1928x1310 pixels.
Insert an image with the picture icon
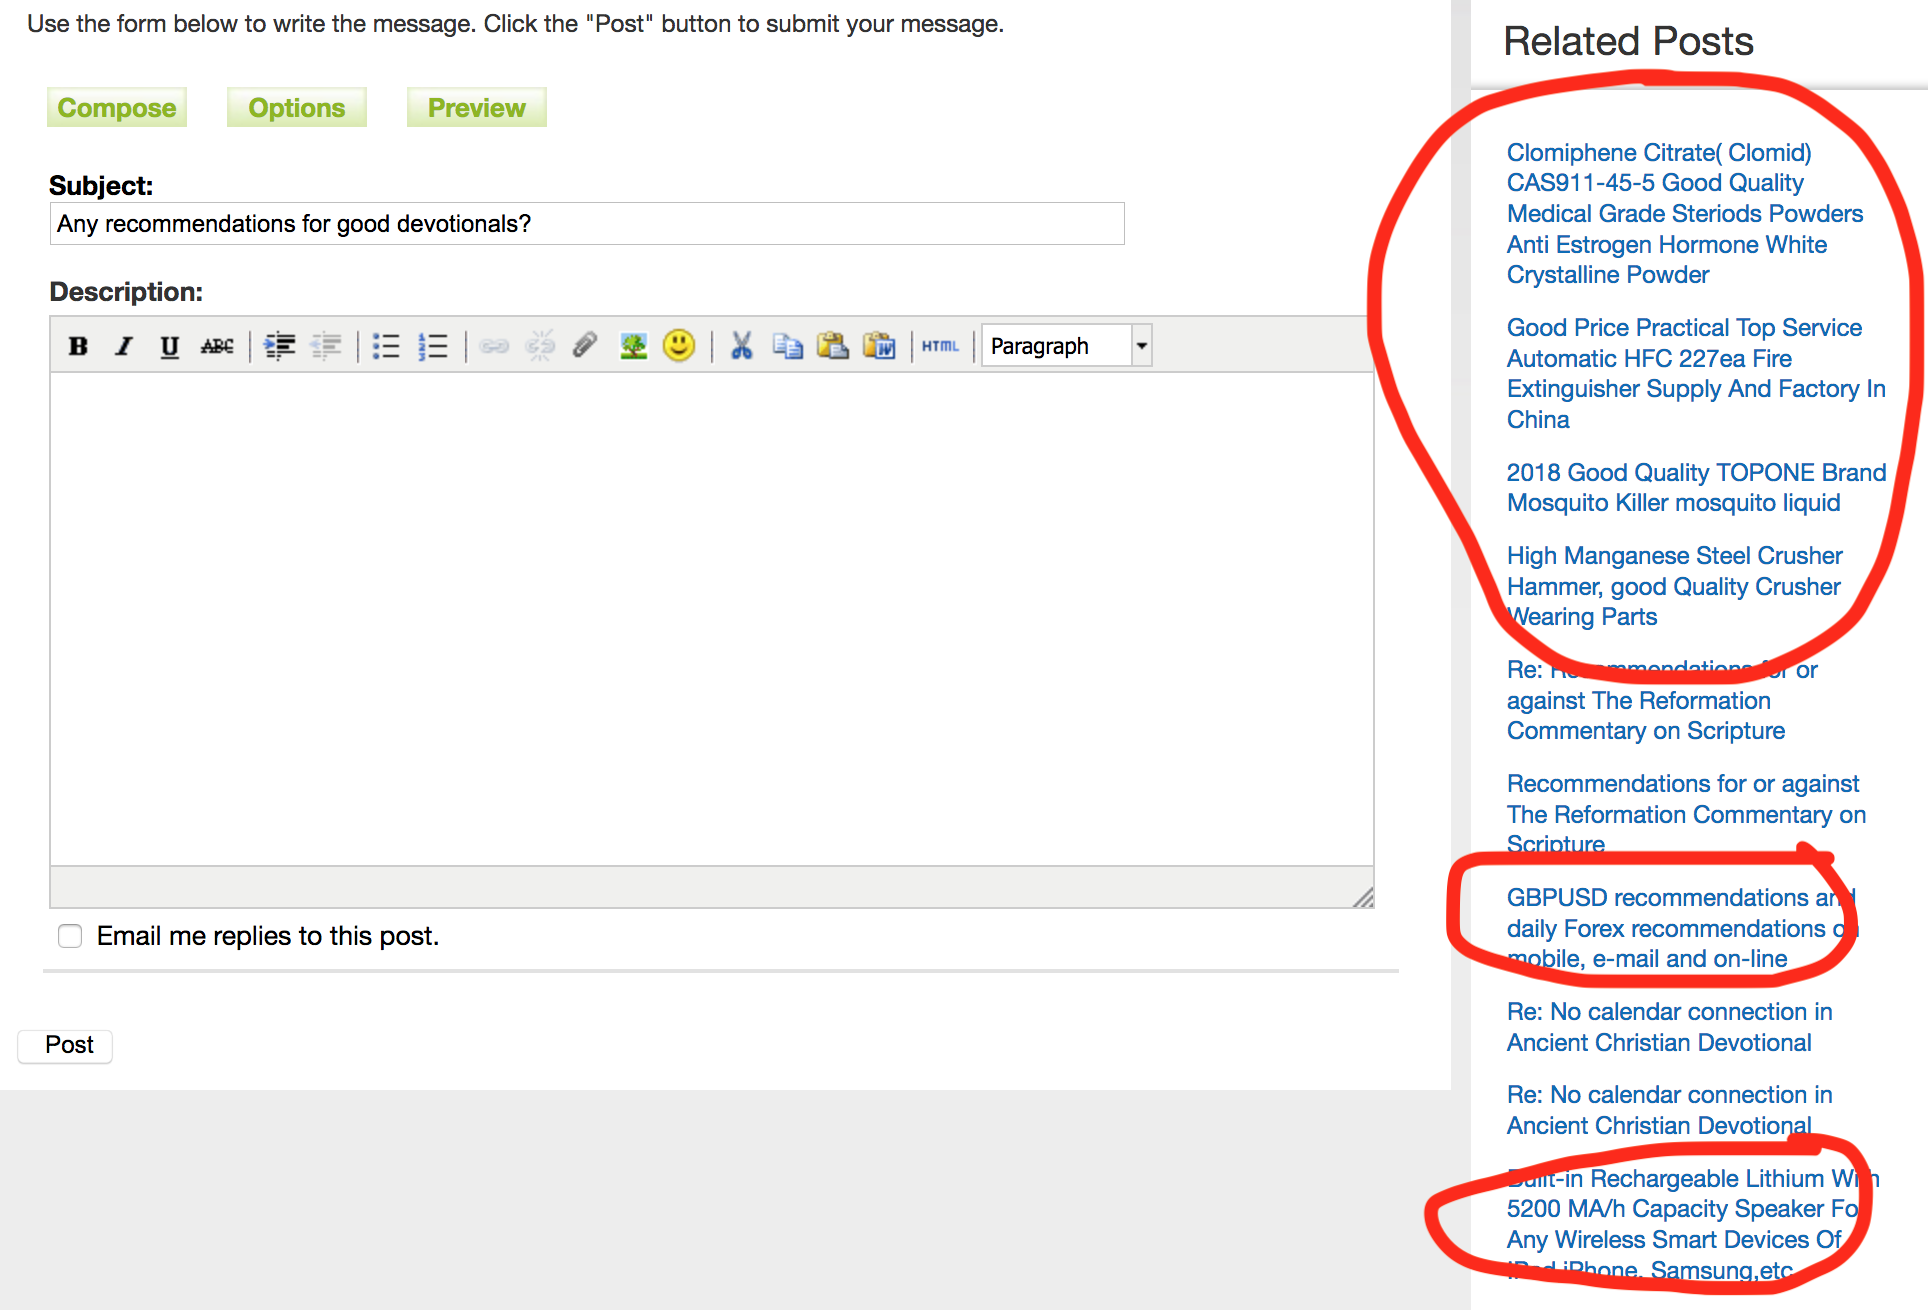point(633,346)
